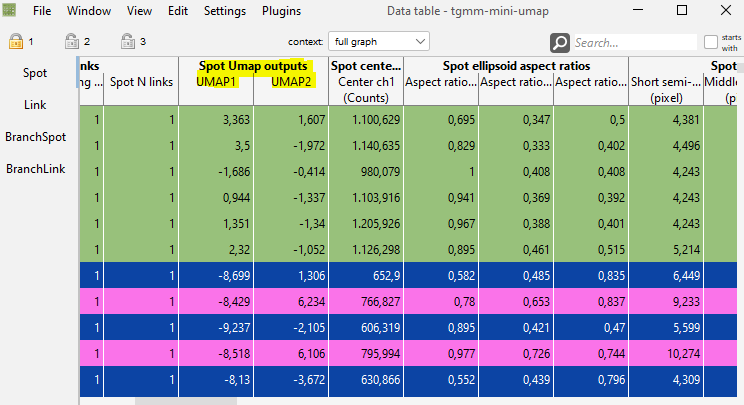Toggle lock group 2

coord(72,41)
